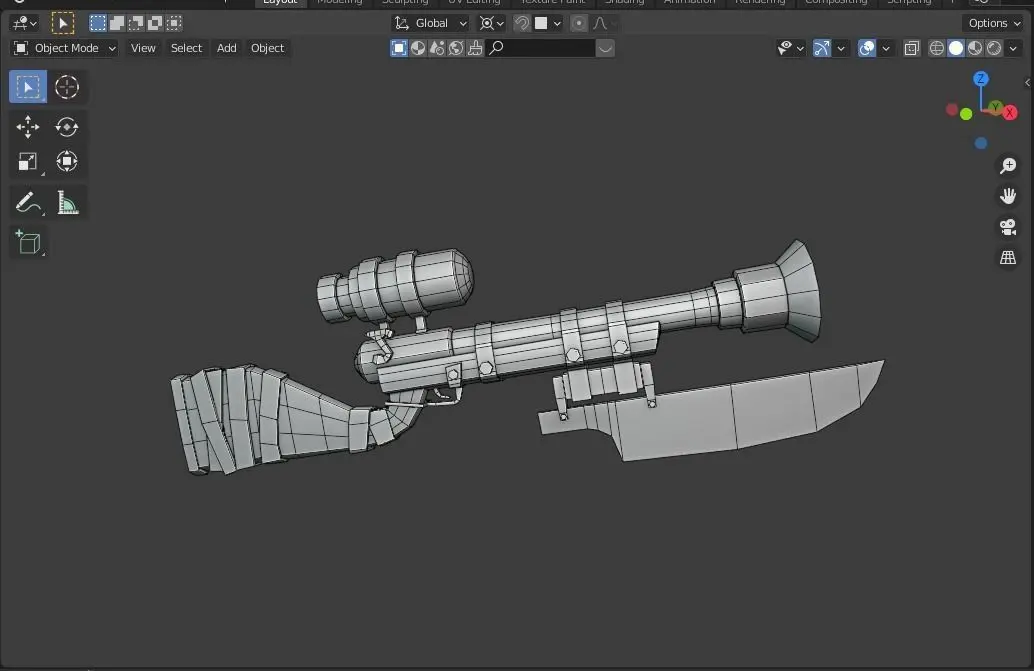Activate the 3D Cursor tool
The image size is (1034, 671).
(x=67, y=87)
